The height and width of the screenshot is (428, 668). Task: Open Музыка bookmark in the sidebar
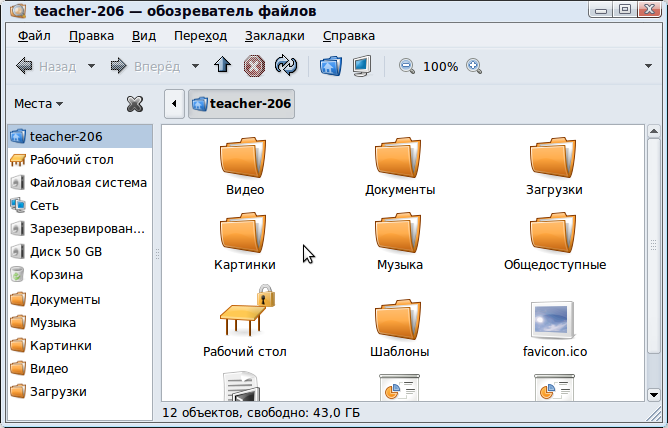(80, 323)
